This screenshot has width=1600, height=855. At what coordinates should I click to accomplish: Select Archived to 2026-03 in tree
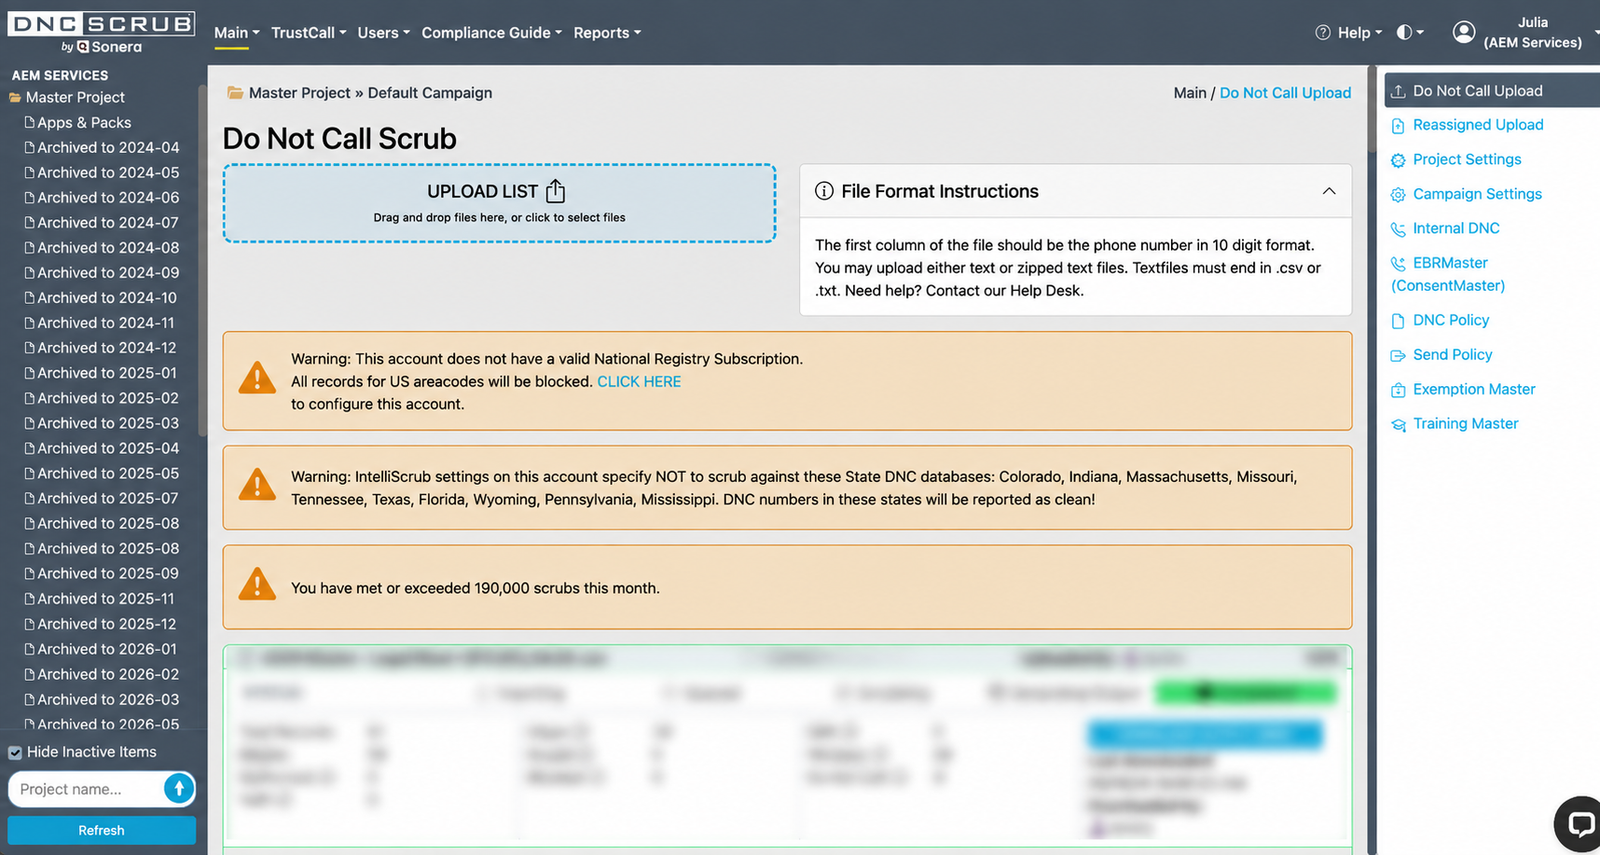click(108, 699)
